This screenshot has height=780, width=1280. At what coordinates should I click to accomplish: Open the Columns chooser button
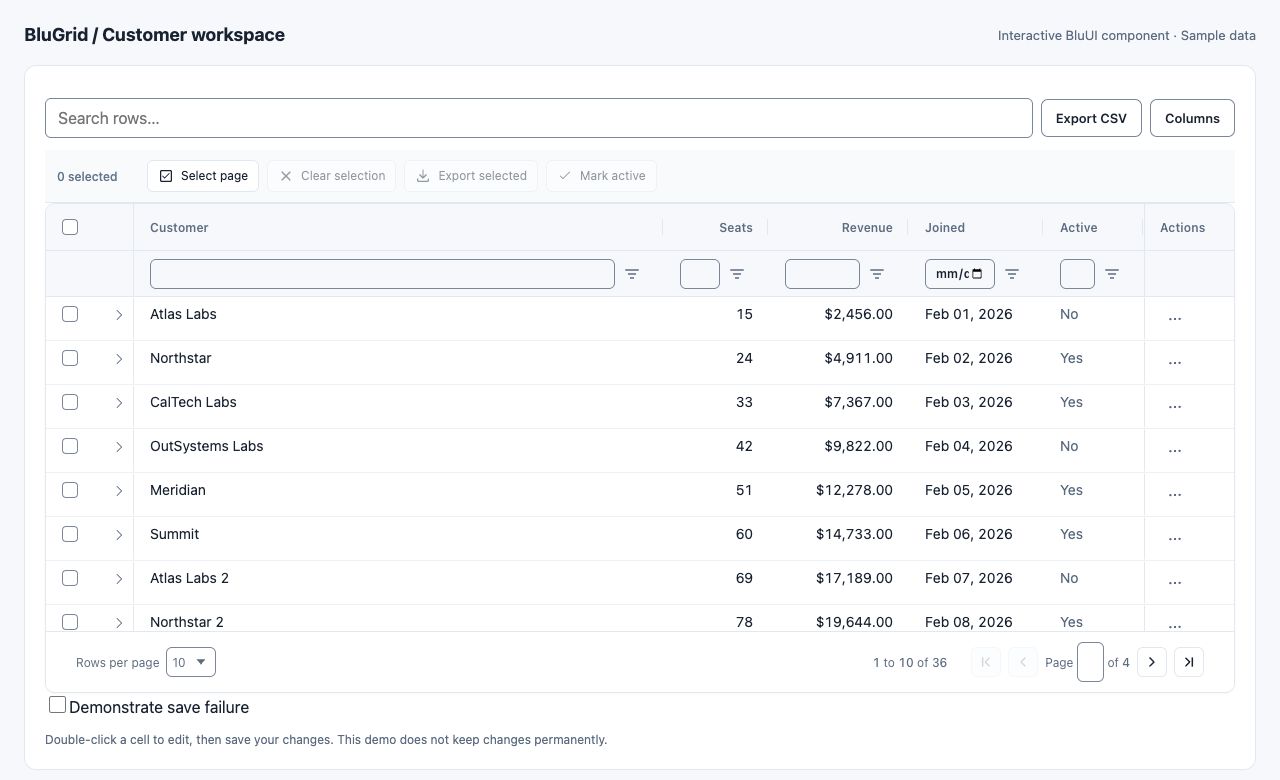pos(1192,118)
